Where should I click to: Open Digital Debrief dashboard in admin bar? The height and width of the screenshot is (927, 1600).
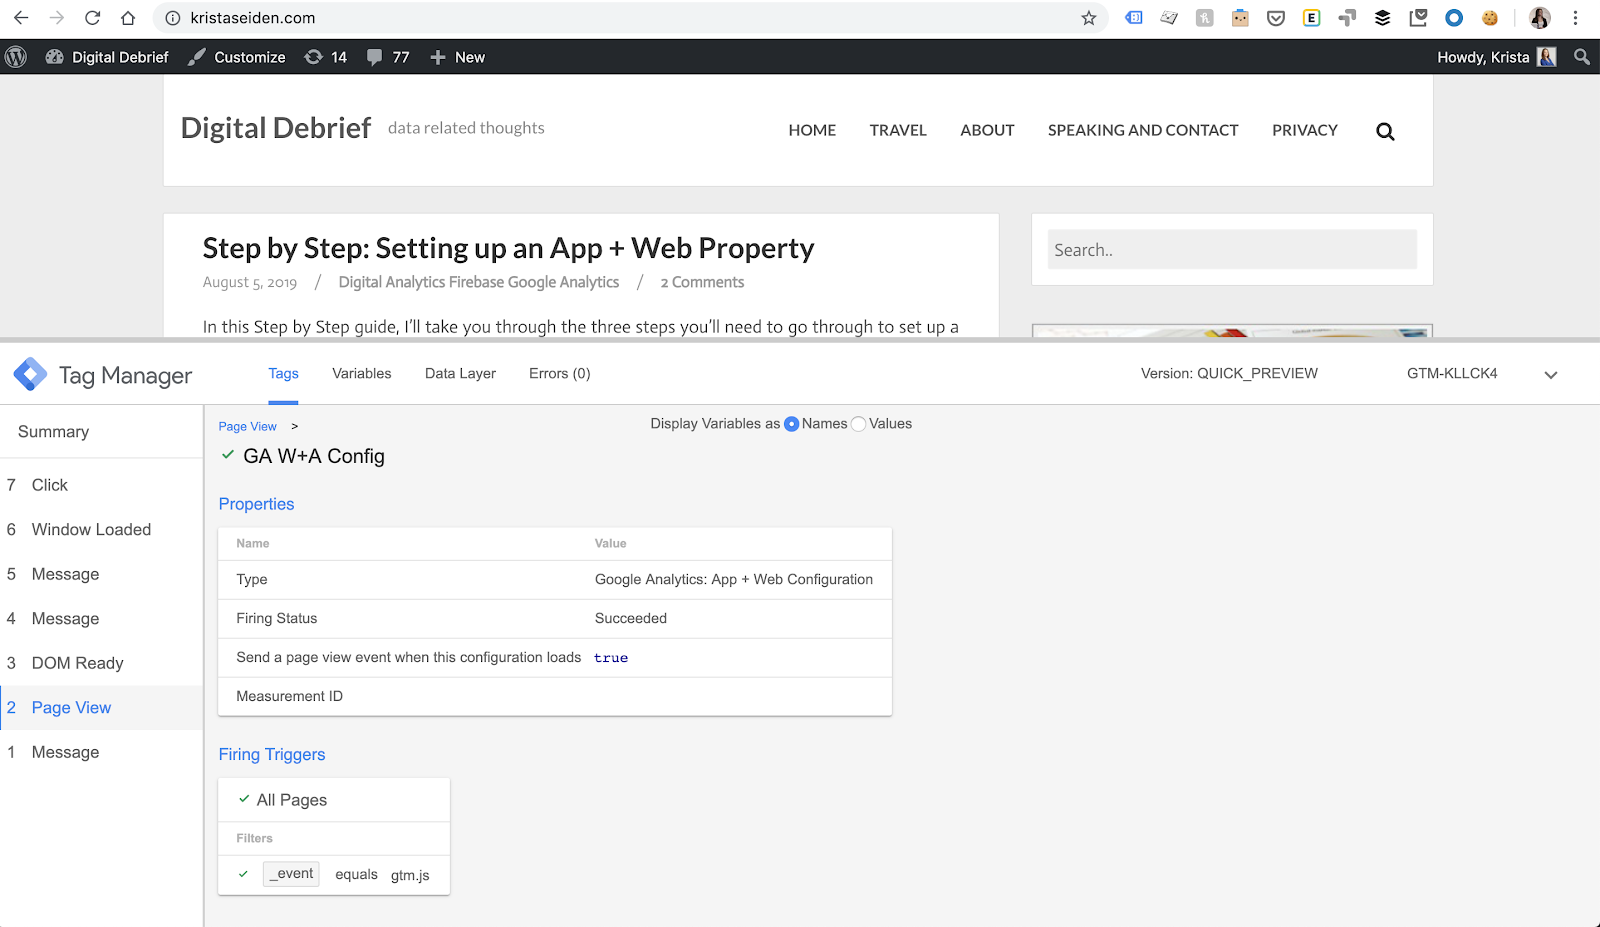(x=107, y=57)
